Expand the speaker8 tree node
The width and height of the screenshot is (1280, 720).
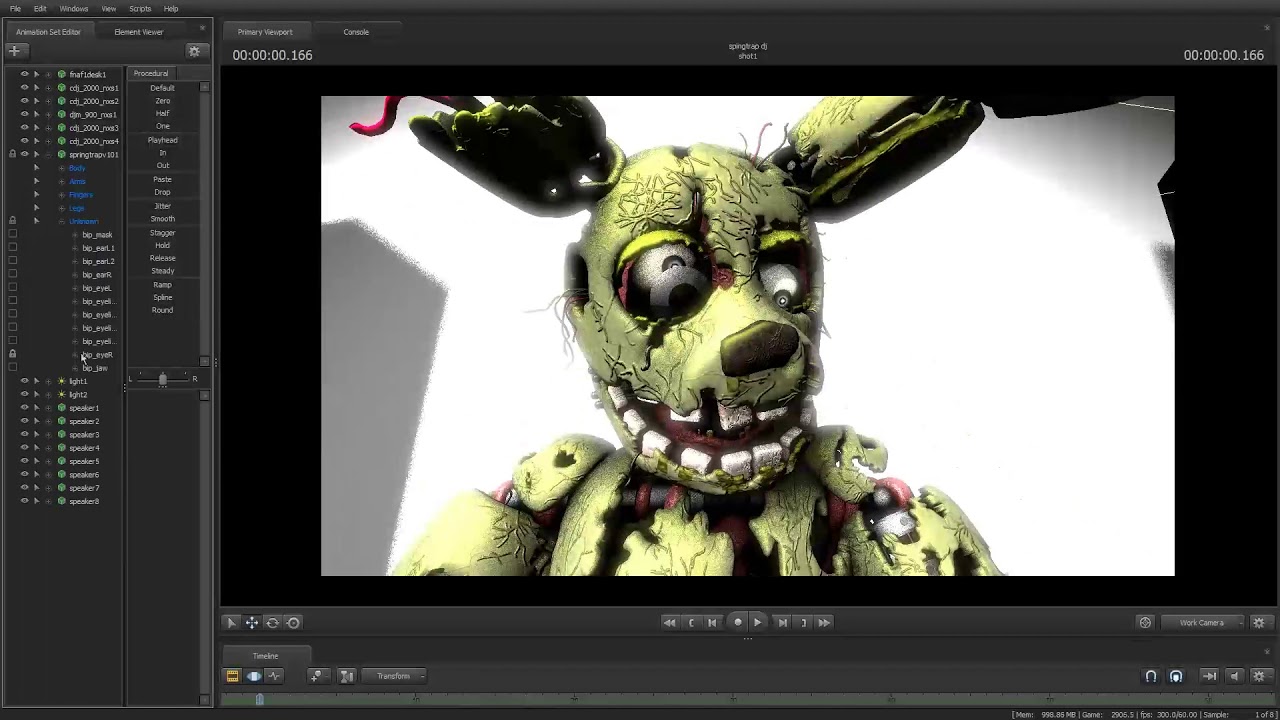tap(48, 501)
